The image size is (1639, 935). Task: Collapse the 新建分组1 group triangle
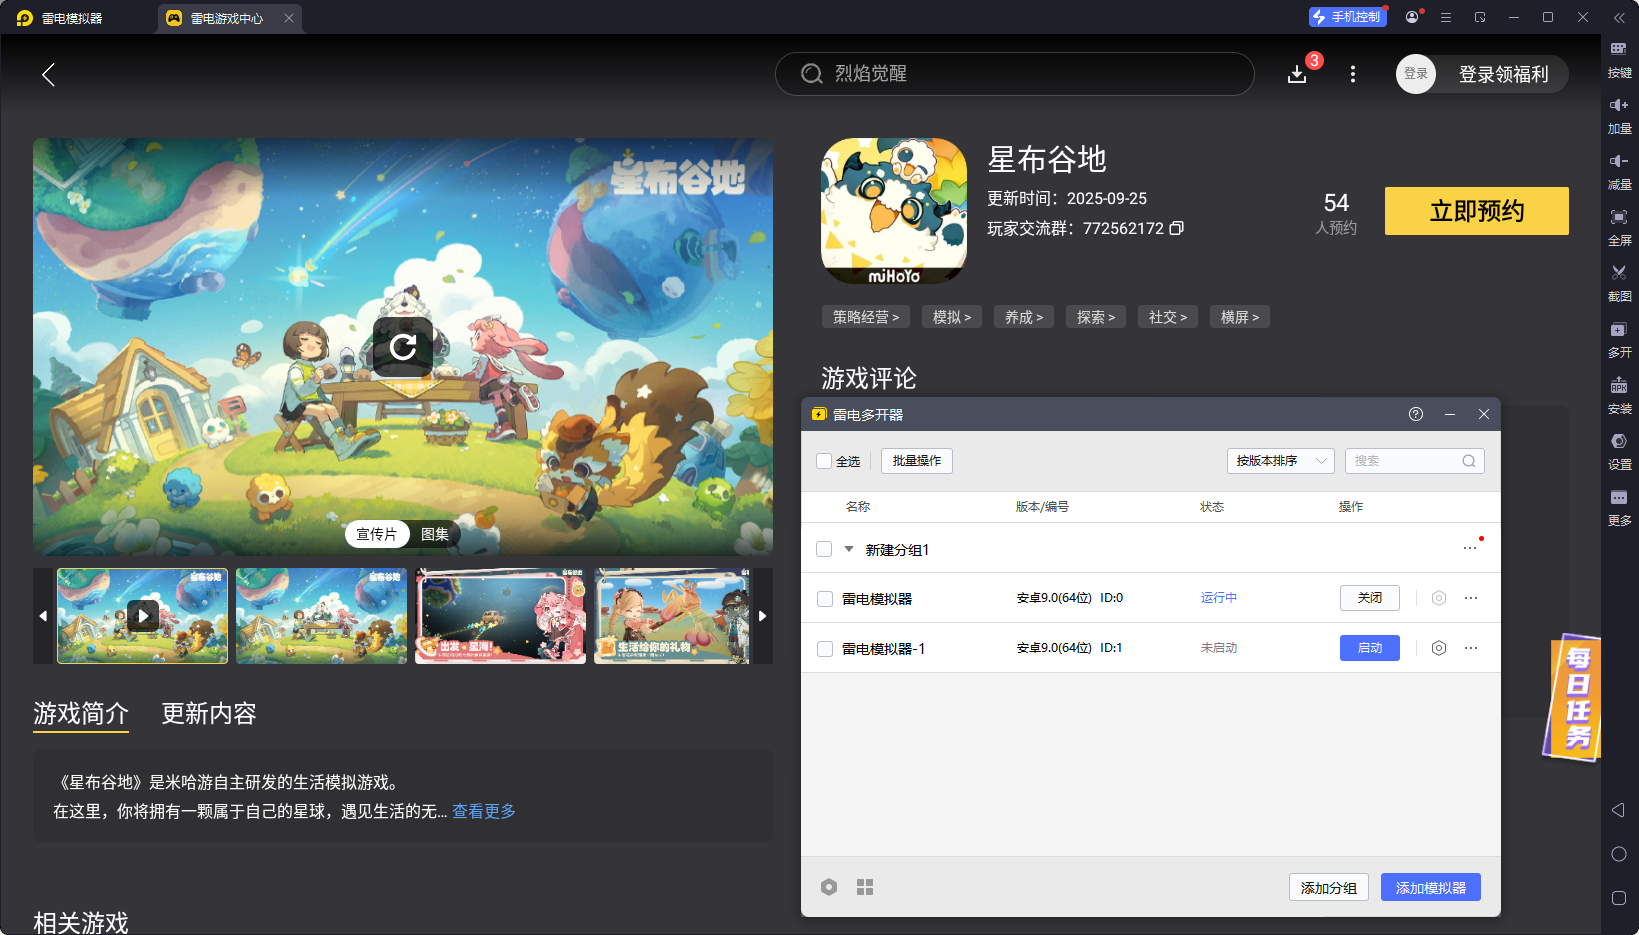[x=849, y=549]
